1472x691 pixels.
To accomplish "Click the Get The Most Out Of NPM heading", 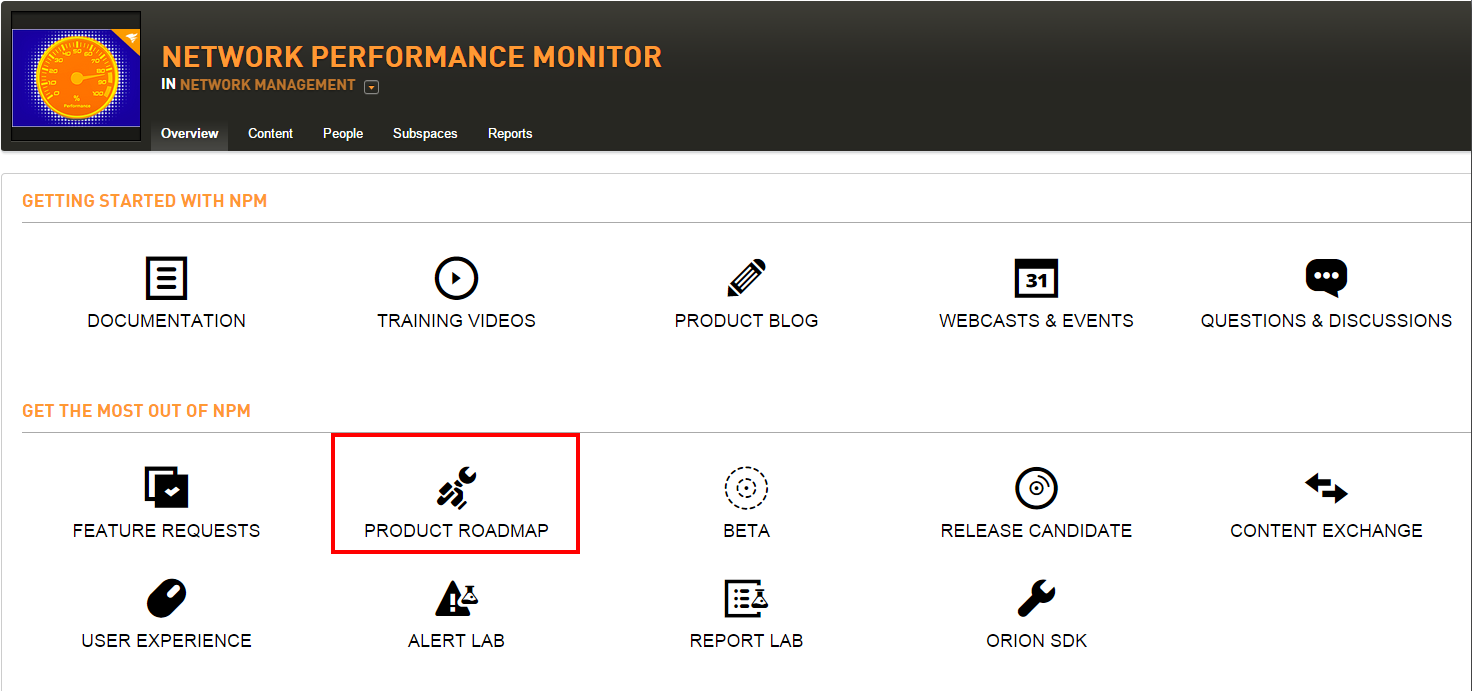I will coord(136,411).
